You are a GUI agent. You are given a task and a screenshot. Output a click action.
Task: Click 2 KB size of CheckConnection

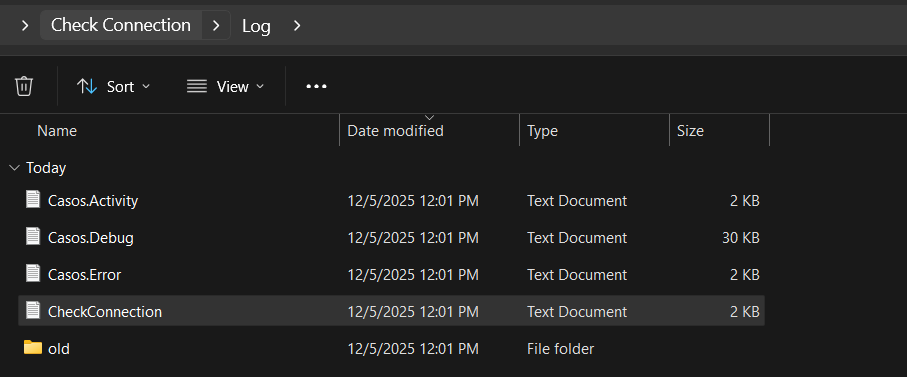tap(744, 312)
